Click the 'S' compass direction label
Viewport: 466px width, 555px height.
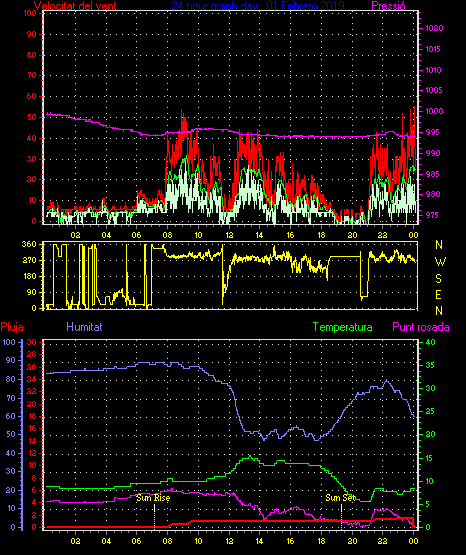pos(438,279)
